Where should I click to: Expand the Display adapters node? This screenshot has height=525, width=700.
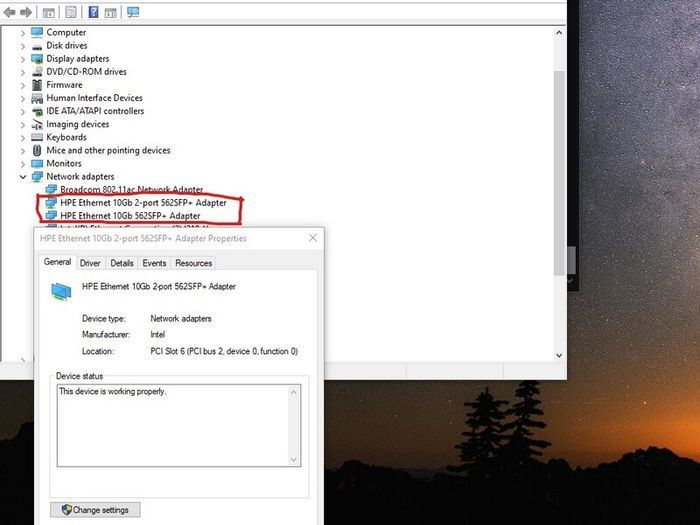tap(23, 59)
